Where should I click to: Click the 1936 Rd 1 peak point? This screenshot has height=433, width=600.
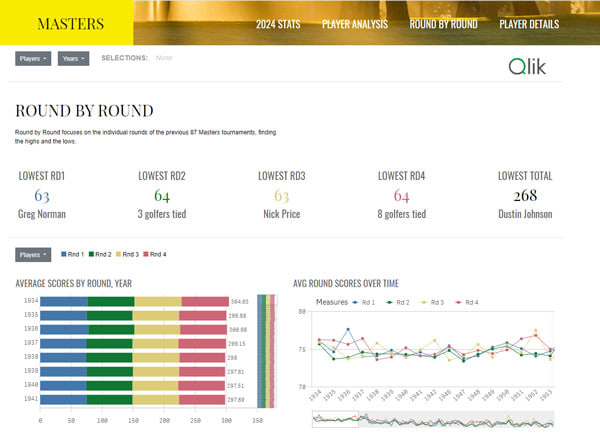pyautogui.click(x=348, y=329)
